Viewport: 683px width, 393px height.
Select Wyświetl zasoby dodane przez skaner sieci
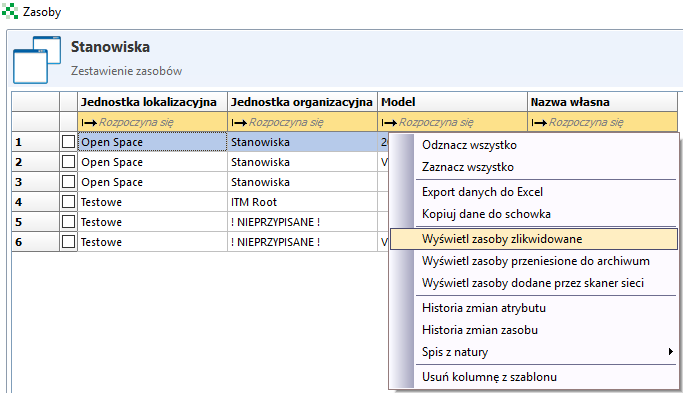pyautogui.click(x=534, y=283)
